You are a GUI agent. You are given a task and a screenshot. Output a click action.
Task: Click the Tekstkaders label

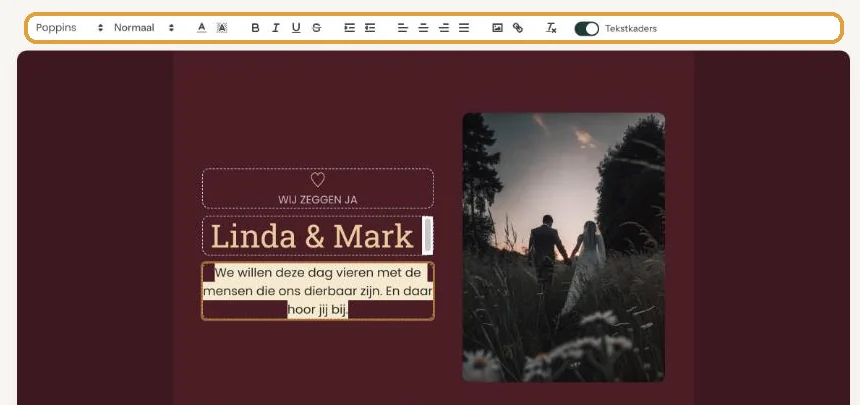click(x=631, y=29)
